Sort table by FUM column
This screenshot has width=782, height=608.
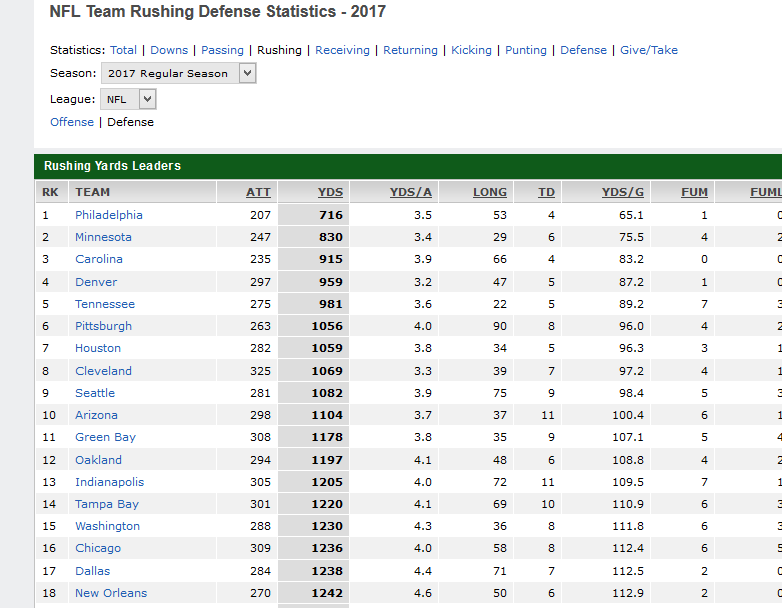(694, 192)
